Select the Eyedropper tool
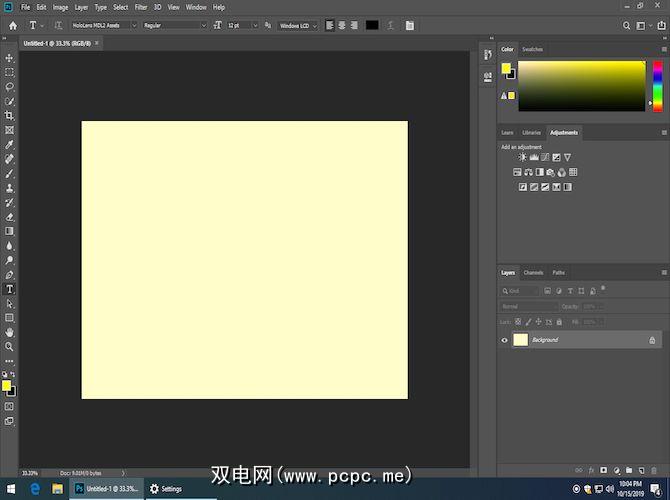The width and height of the screenshot is (670, 500). click(10, 145)
